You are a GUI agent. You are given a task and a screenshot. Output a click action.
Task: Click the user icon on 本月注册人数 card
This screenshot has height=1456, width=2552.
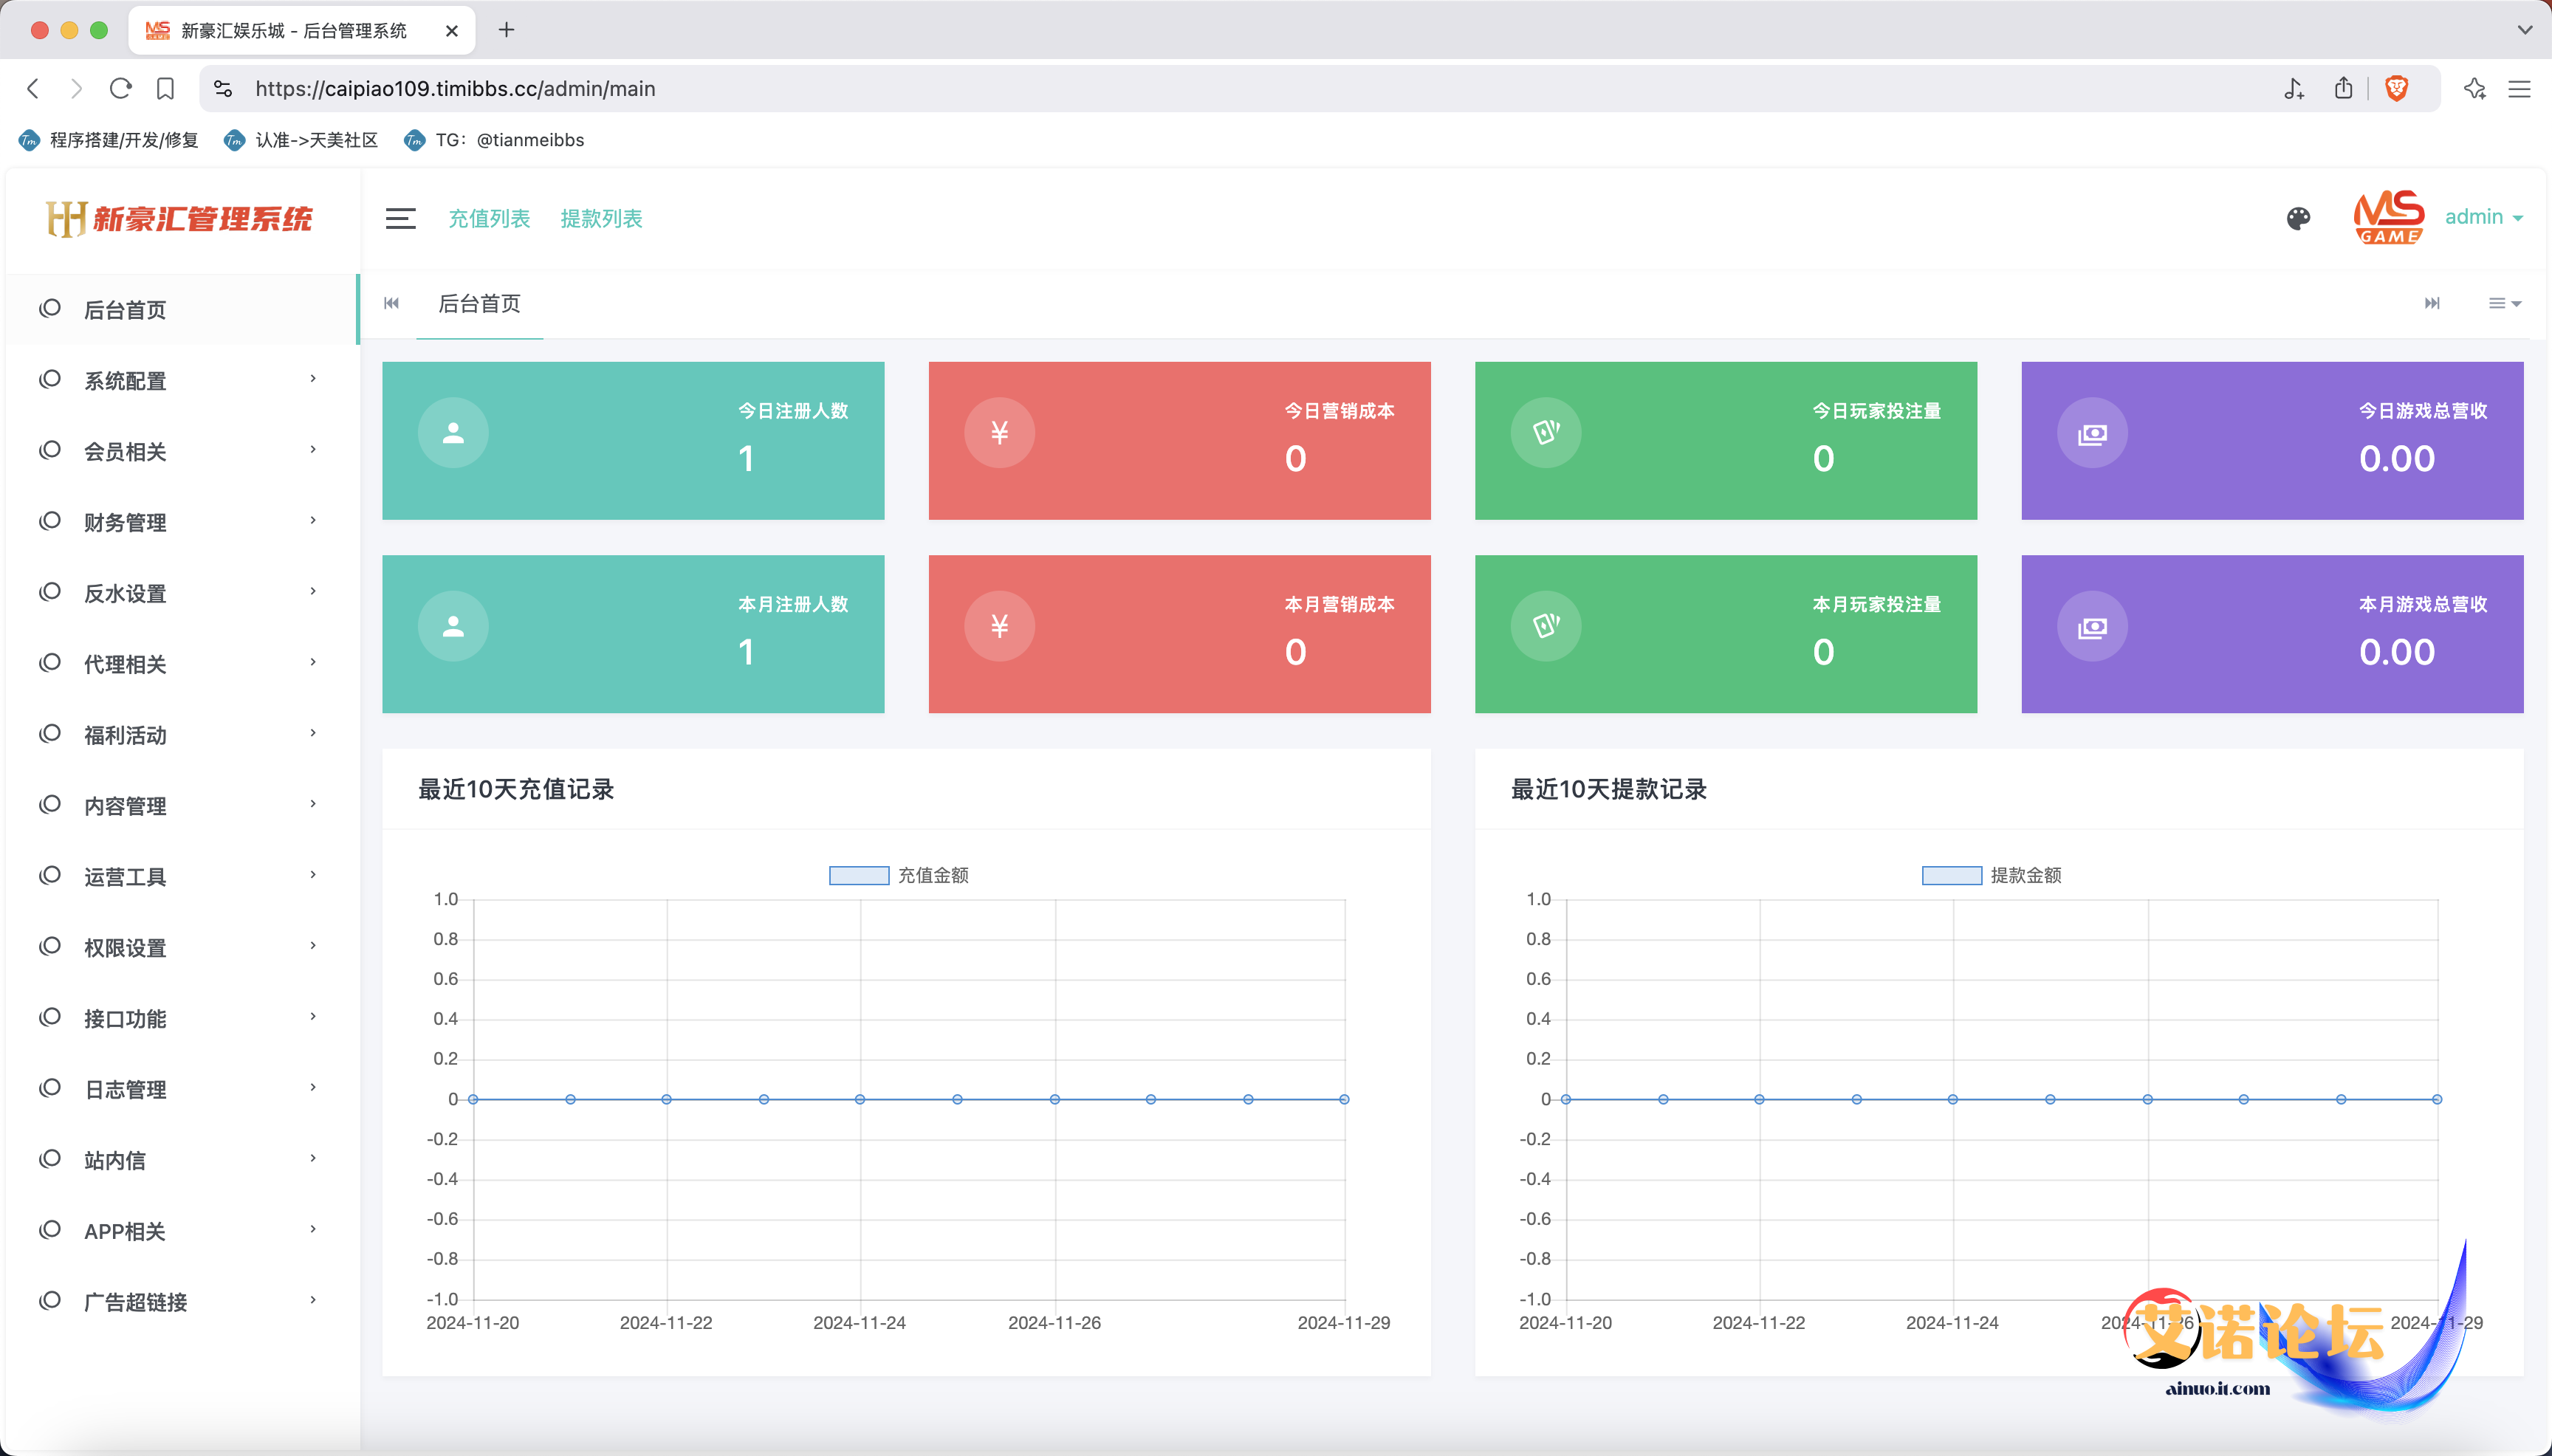click(x=453, y=626)
